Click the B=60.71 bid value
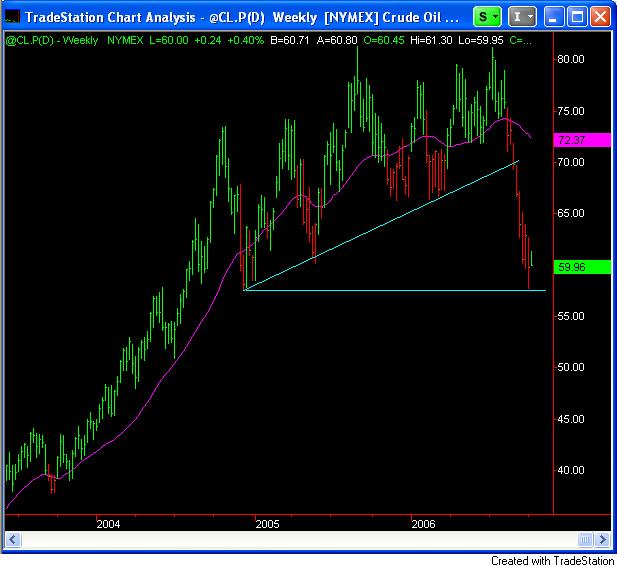The image size is (617, 567). [290, 40]
